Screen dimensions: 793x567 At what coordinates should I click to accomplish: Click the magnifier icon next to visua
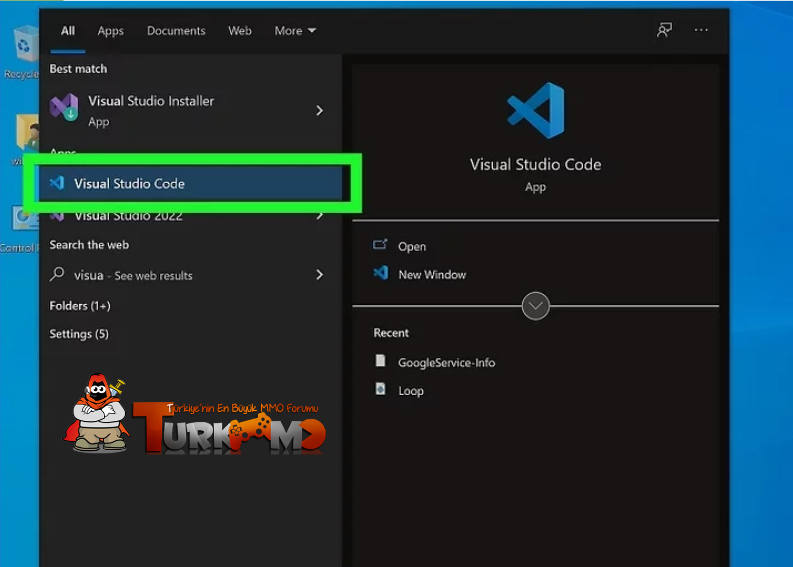57,274
